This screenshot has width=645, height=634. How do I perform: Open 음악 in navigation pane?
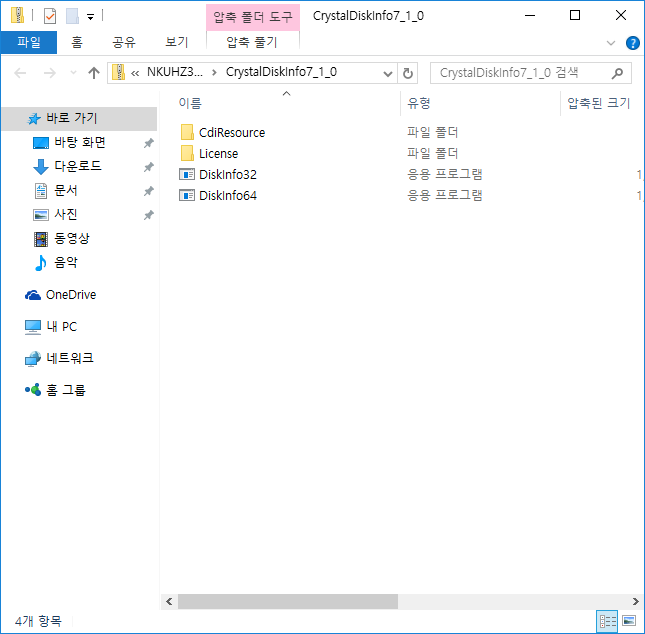[x=65, y=262]
